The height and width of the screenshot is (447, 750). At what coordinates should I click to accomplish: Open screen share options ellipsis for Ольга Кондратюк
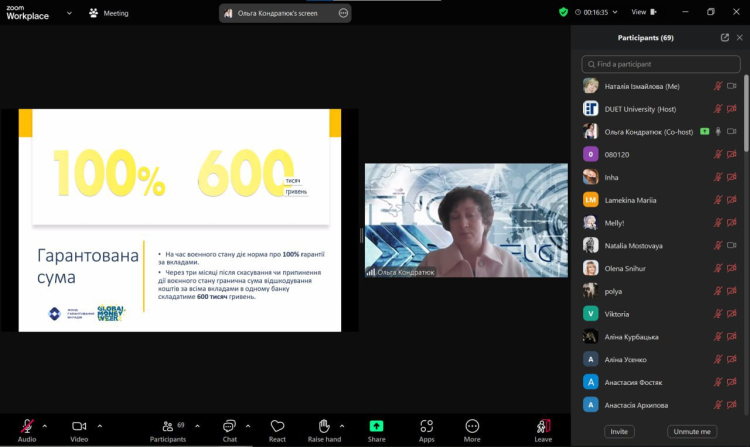coord(343,13)
